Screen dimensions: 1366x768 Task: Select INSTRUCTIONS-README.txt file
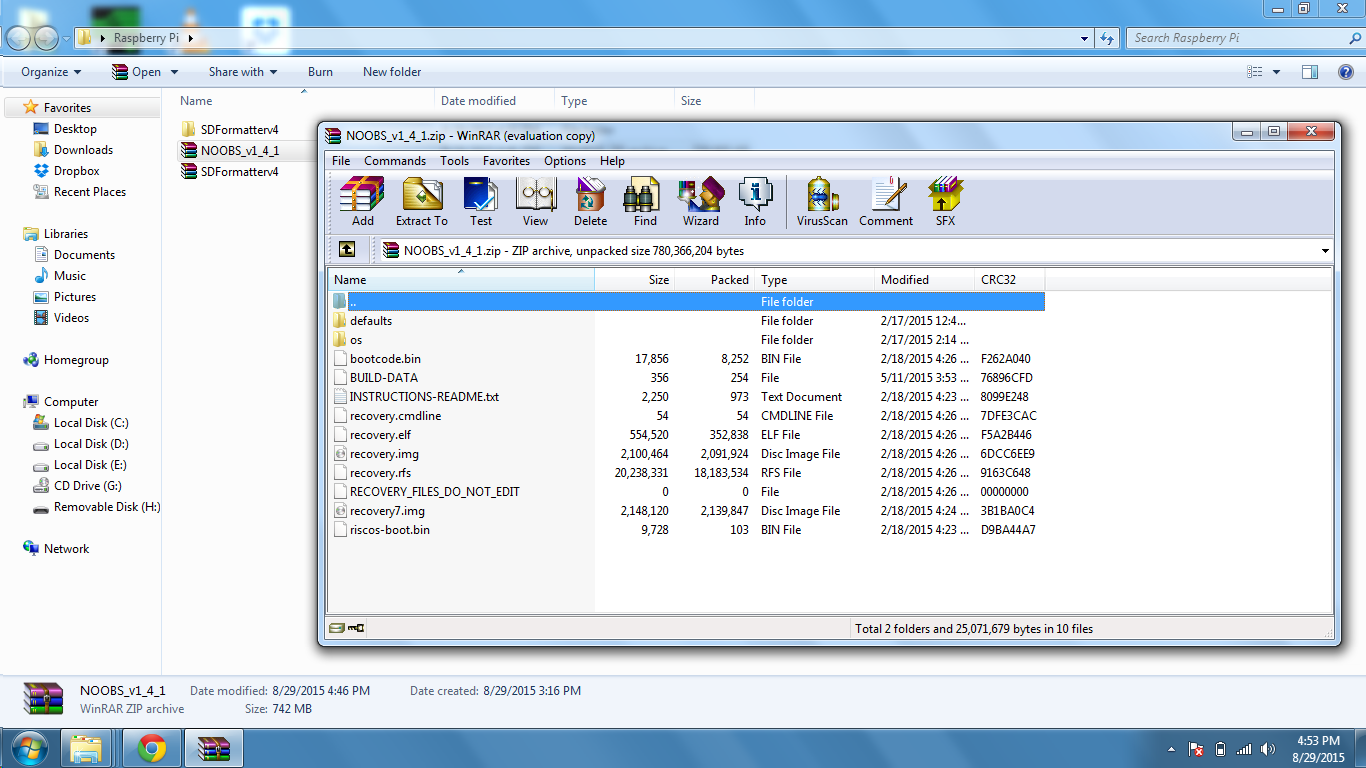[x=424, y=397]
